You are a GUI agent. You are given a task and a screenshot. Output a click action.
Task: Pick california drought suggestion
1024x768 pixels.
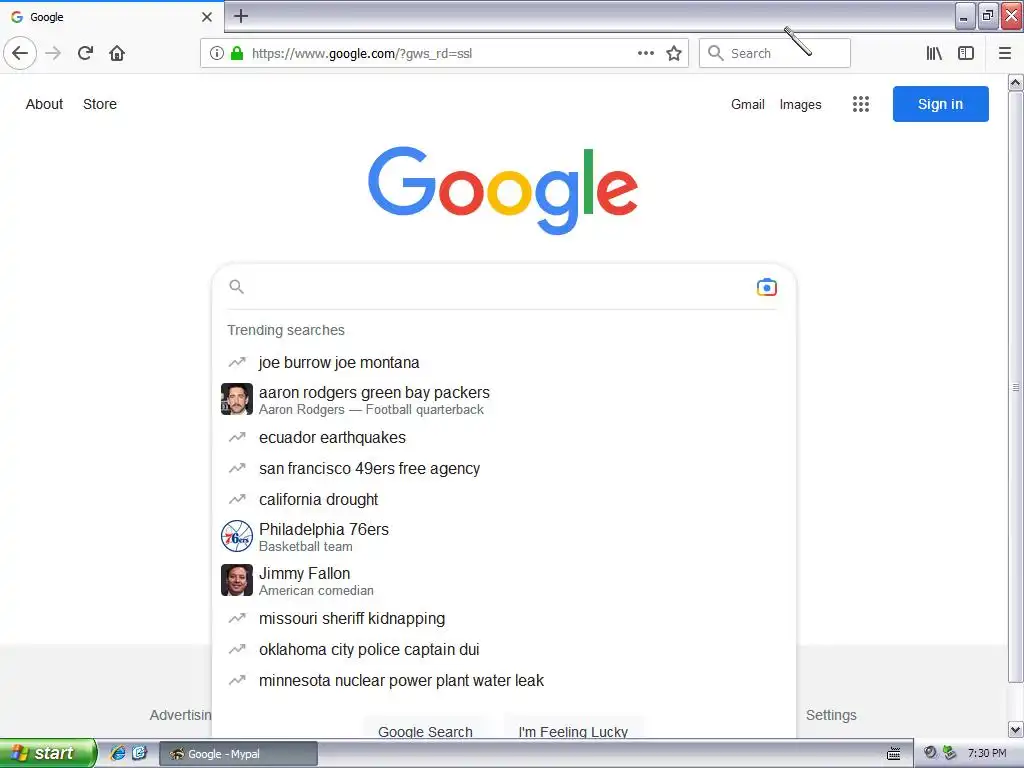(x=504, y=500)
